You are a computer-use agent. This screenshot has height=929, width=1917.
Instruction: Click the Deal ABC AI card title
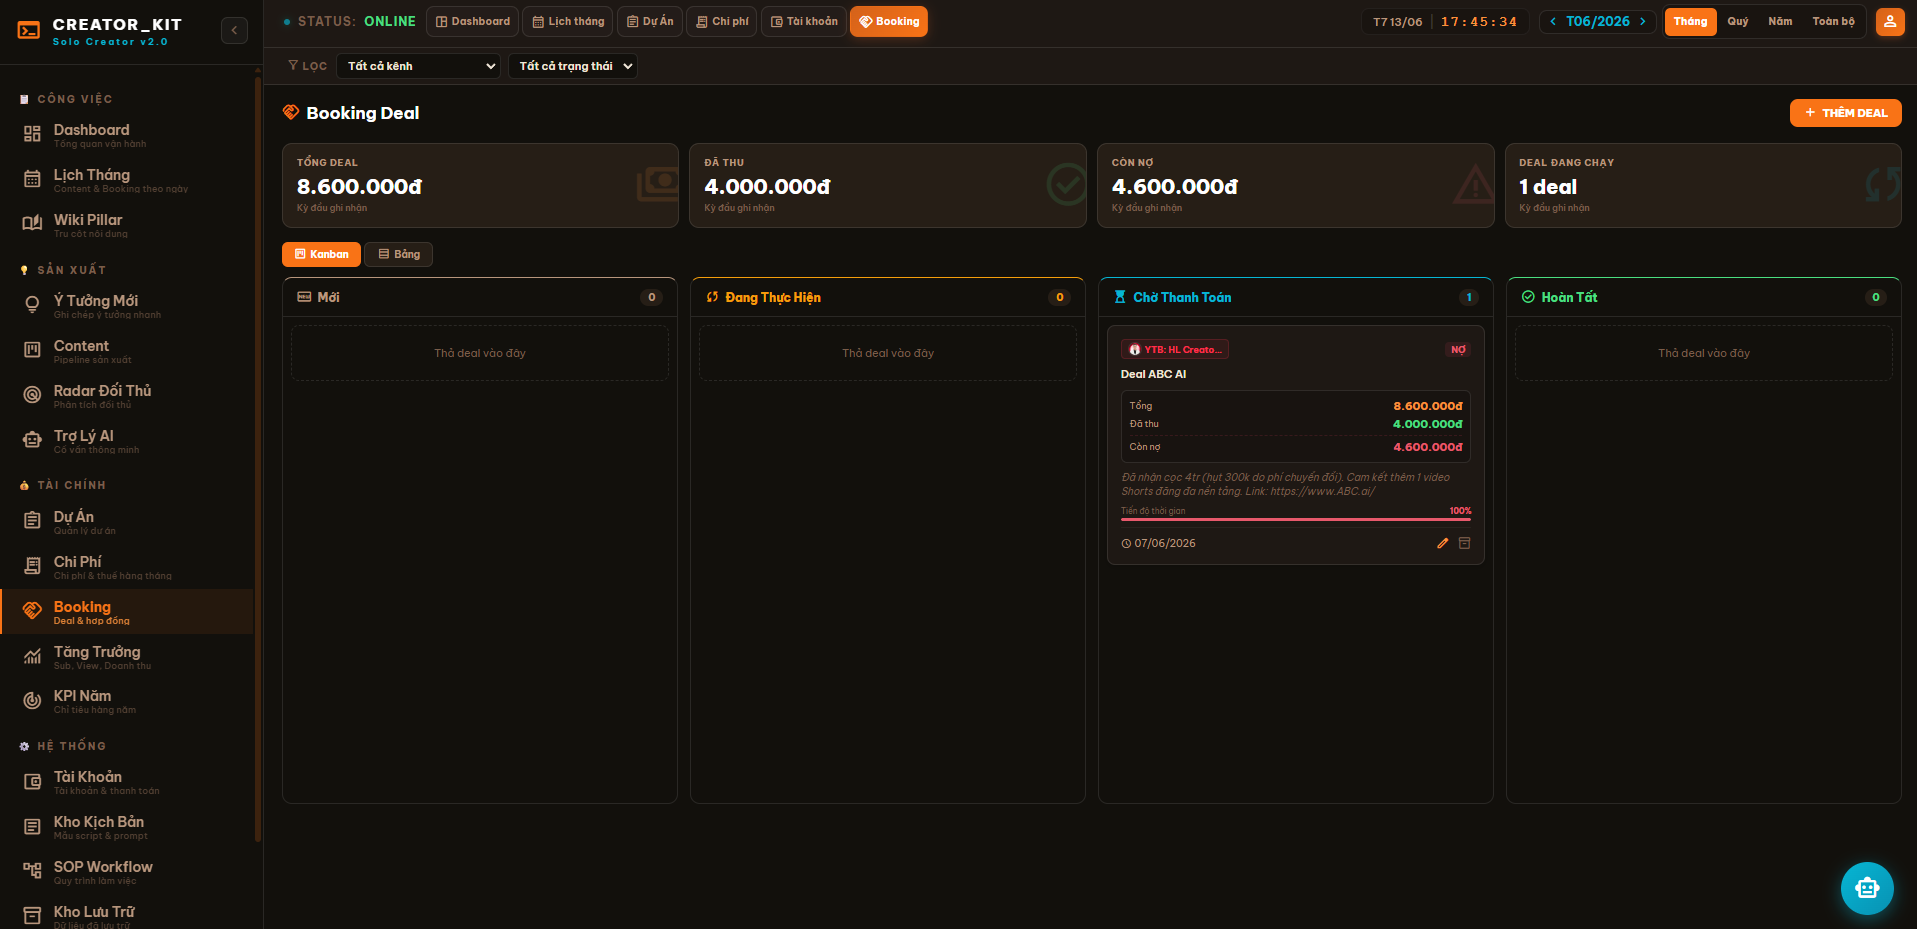pyautogui.click(x=1153, y=374)
